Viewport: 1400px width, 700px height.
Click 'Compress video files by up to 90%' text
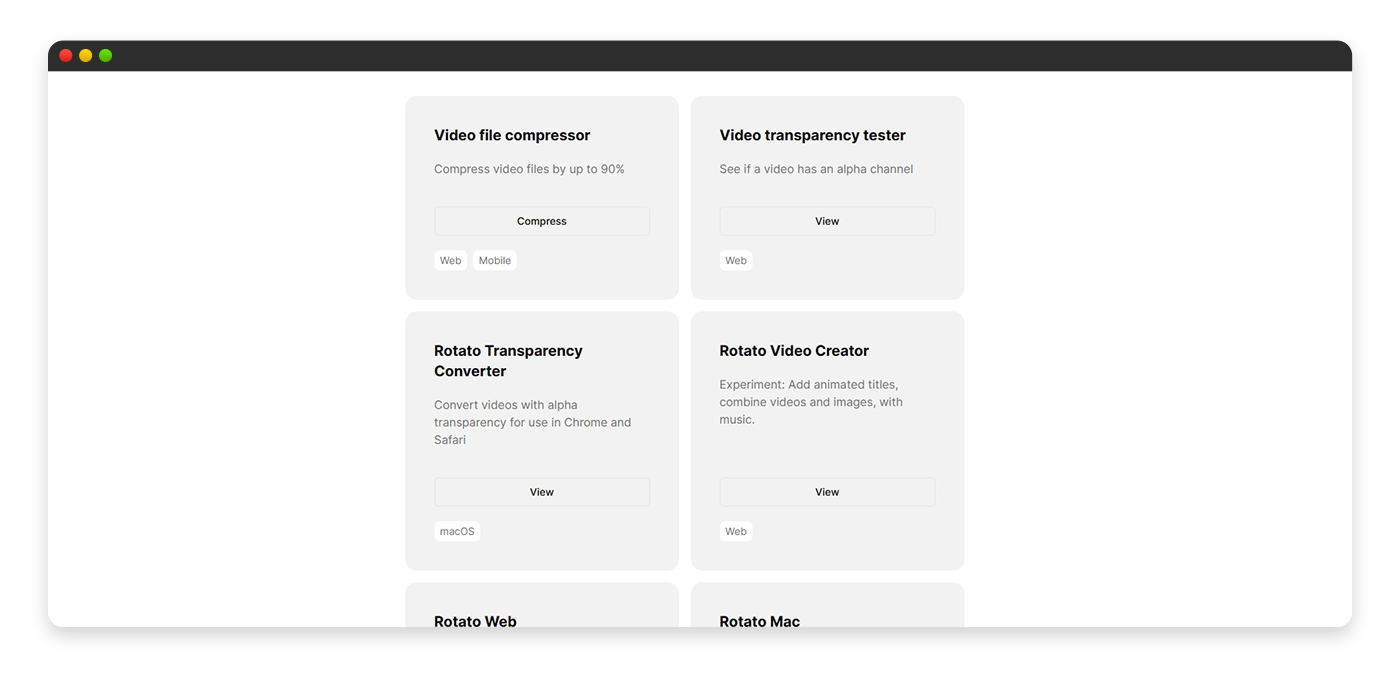(x=529, y=169)
